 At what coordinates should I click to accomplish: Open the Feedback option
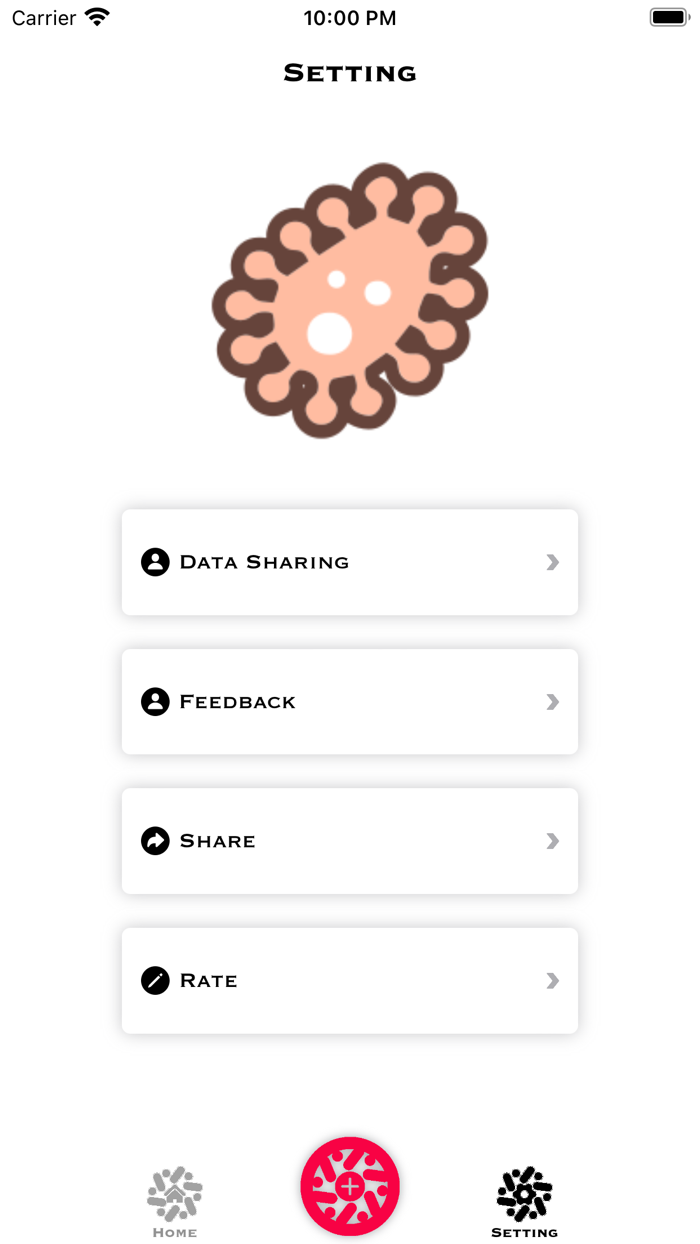[238, 702]
